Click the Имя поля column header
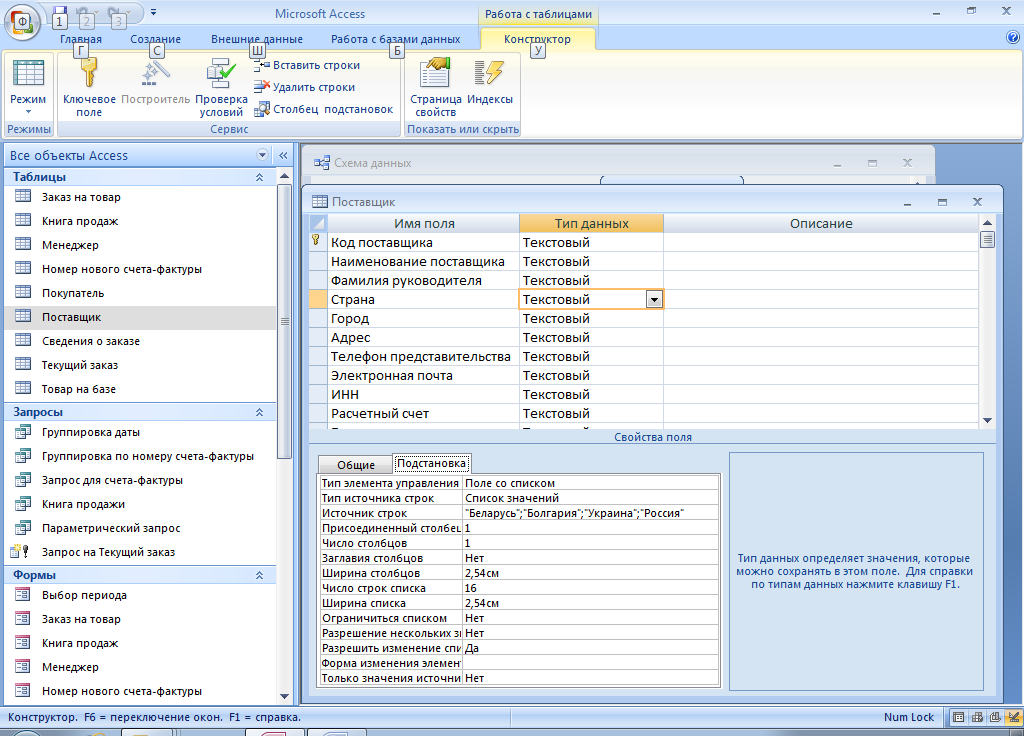Screen dimensions: 1024x736 [424, 223]
